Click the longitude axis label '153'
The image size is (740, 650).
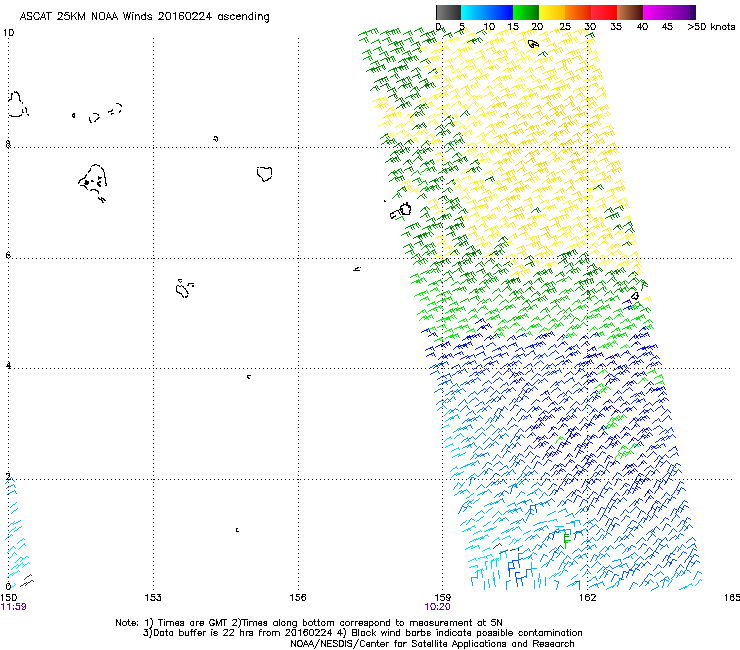point(153,598)
